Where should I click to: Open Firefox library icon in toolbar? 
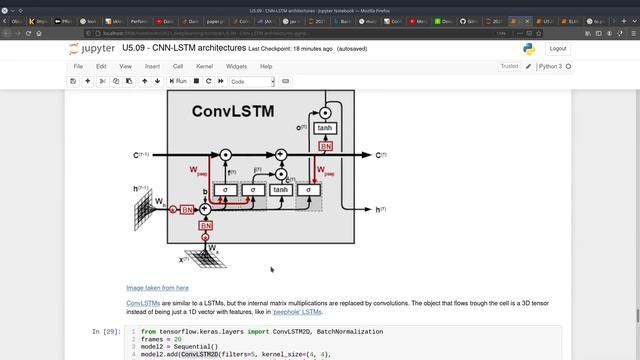pos(588,33)
